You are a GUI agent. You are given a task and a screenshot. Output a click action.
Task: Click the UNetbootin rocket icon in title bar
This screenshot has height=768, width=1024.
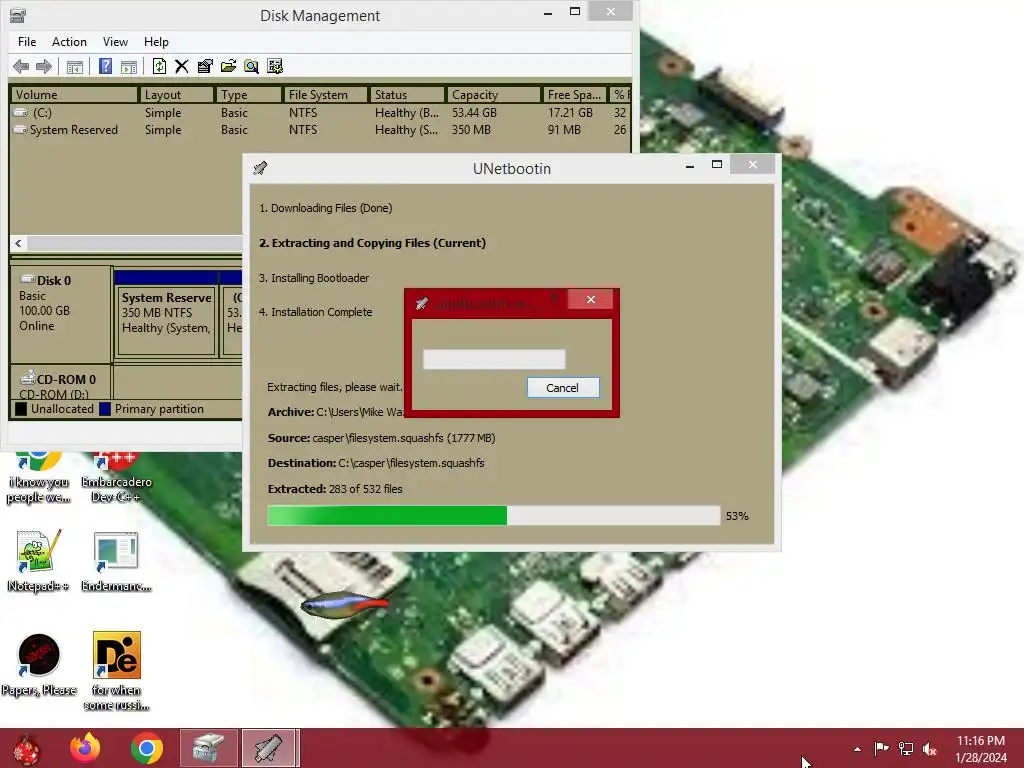(x=260, y=168)
